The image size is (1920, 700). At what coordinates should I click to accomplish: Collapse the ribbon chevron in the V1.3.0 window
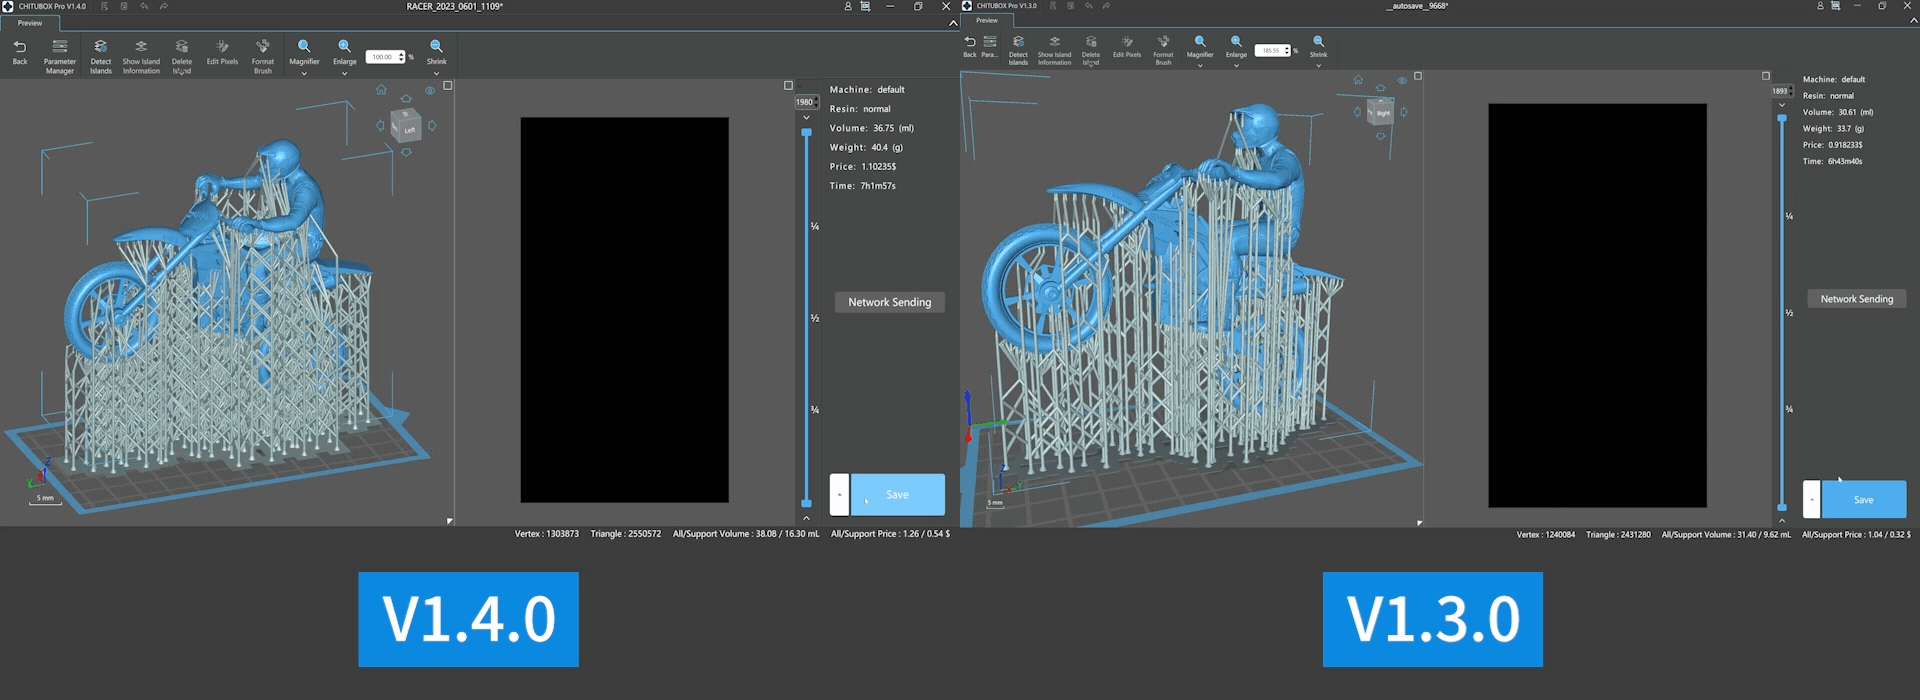(1914, 20)
